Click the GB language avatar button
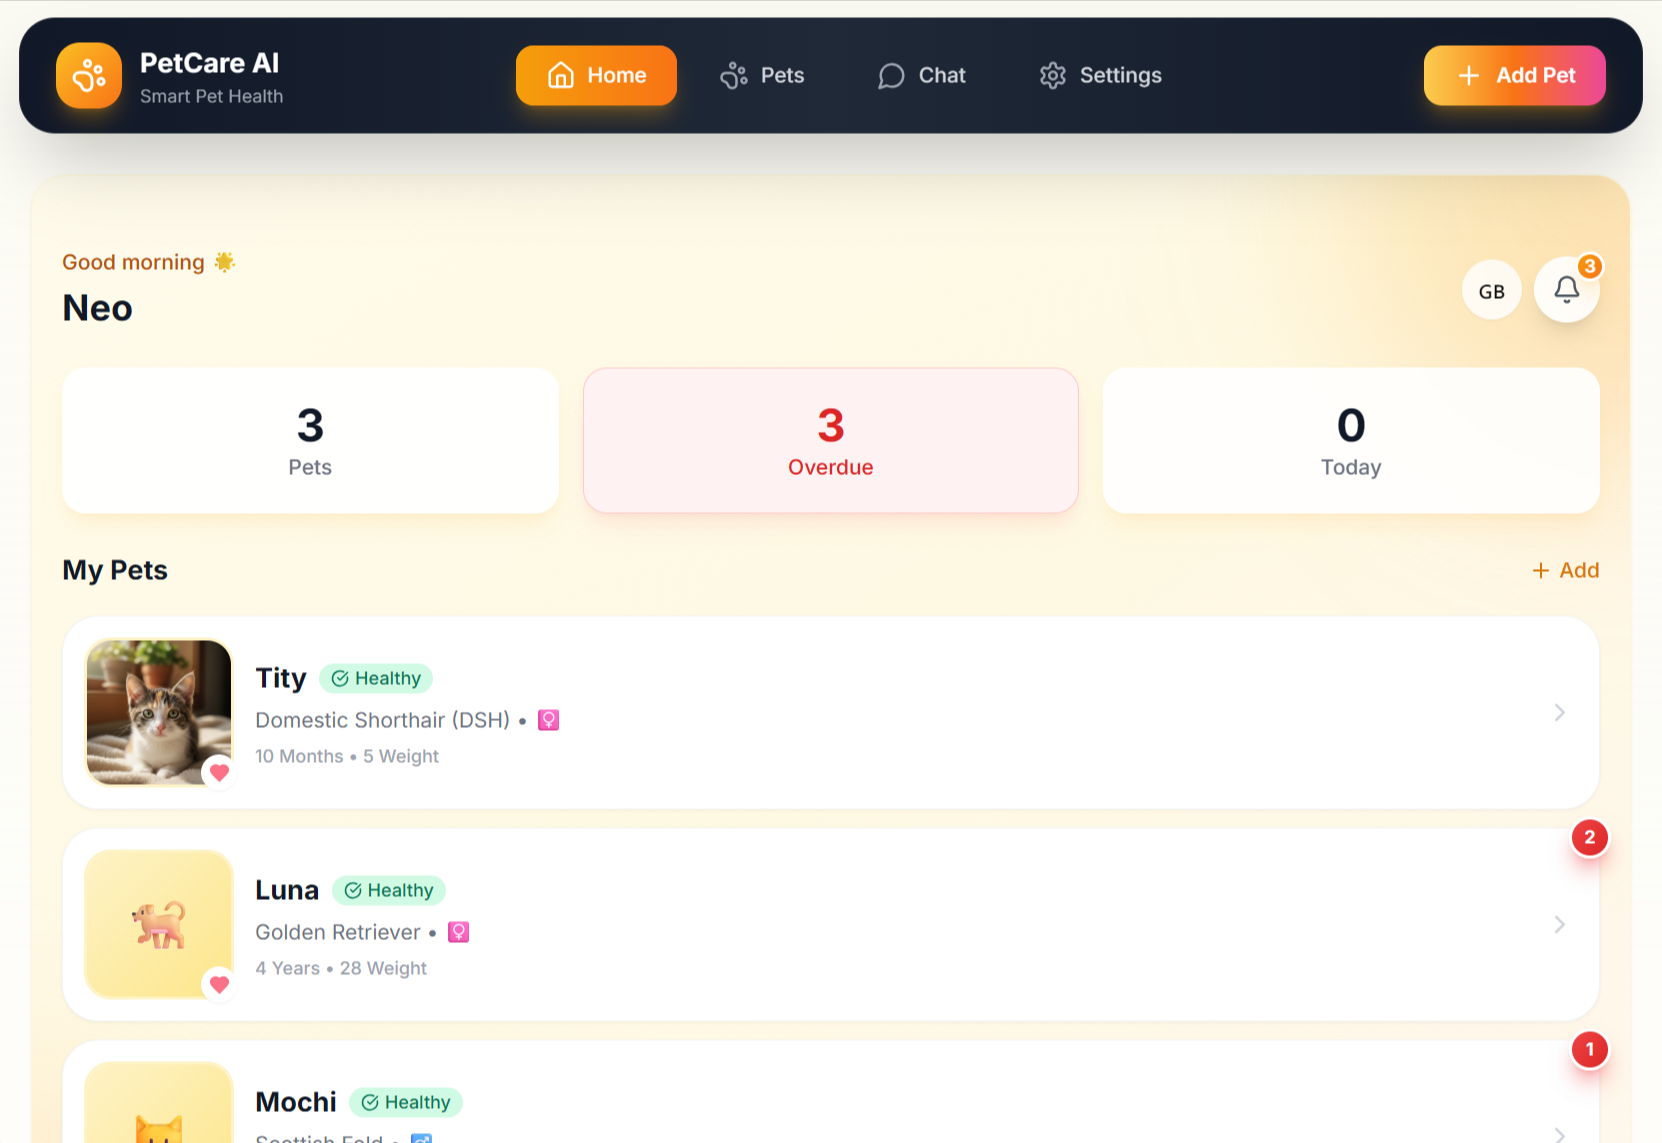The width and height of the screenshot is (1662, 1143). tap(1492, 291)
